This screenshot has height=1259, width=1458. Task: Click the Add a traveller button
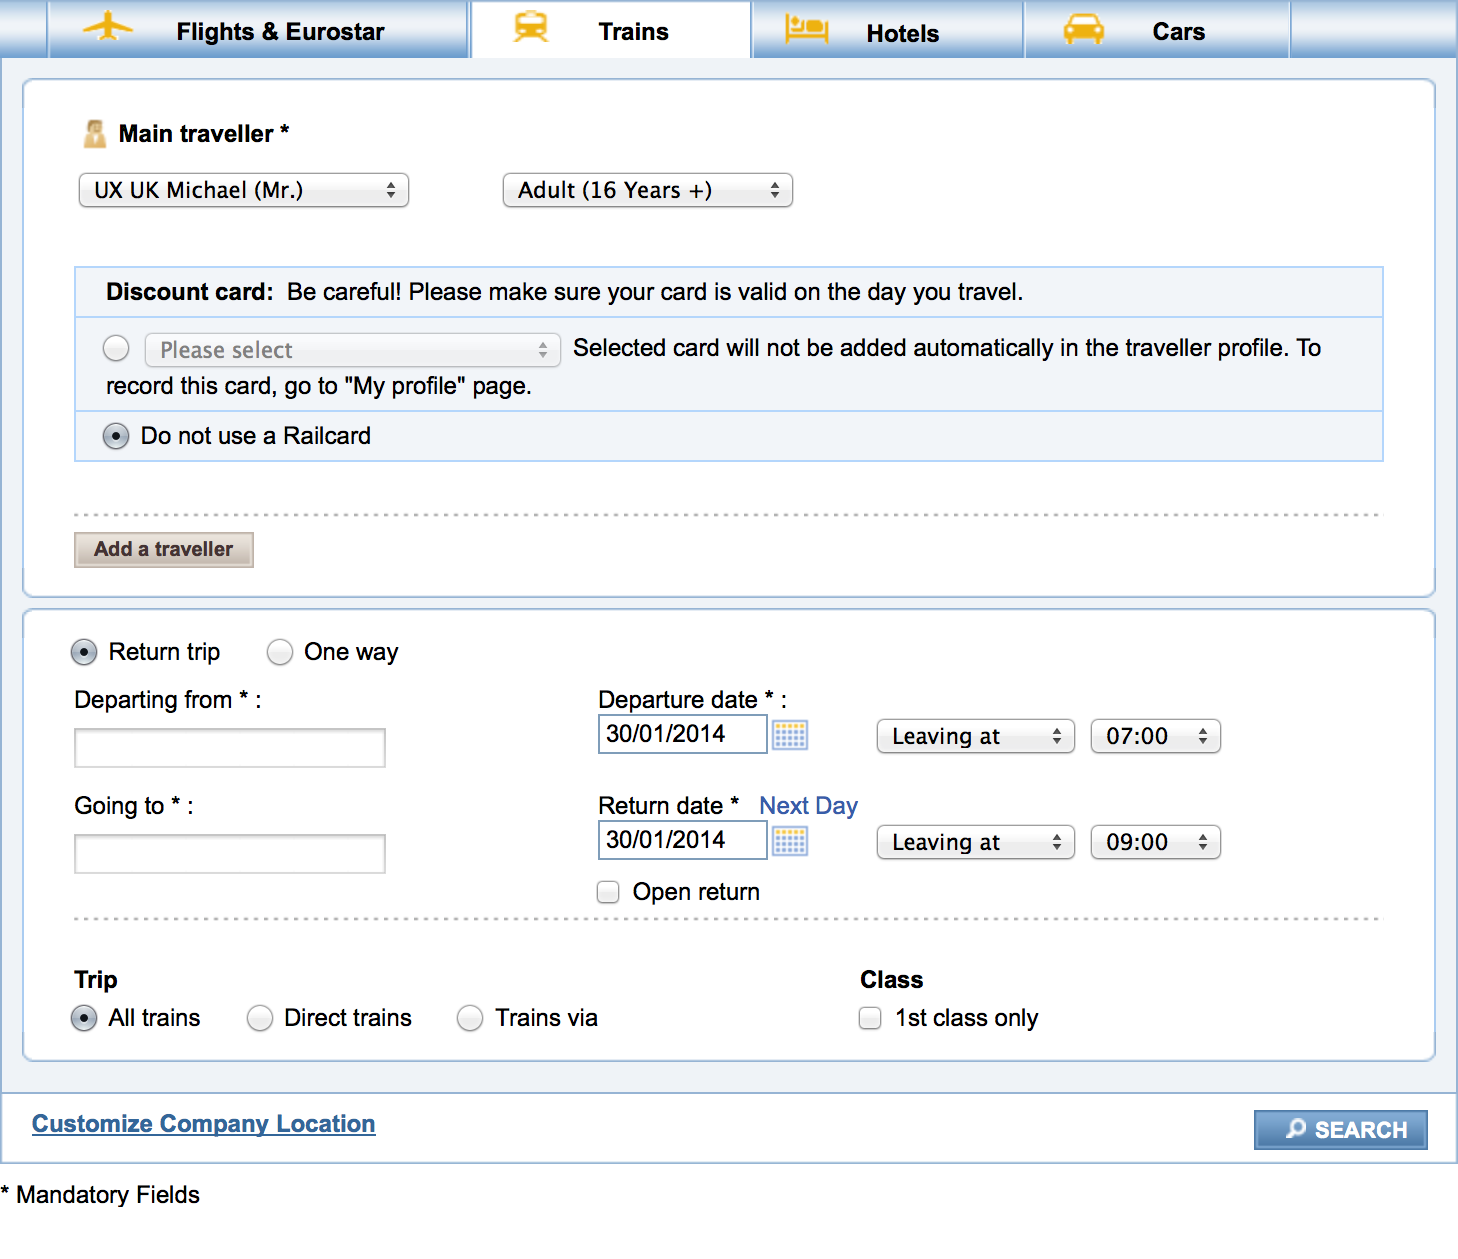[x=164, y=549]
